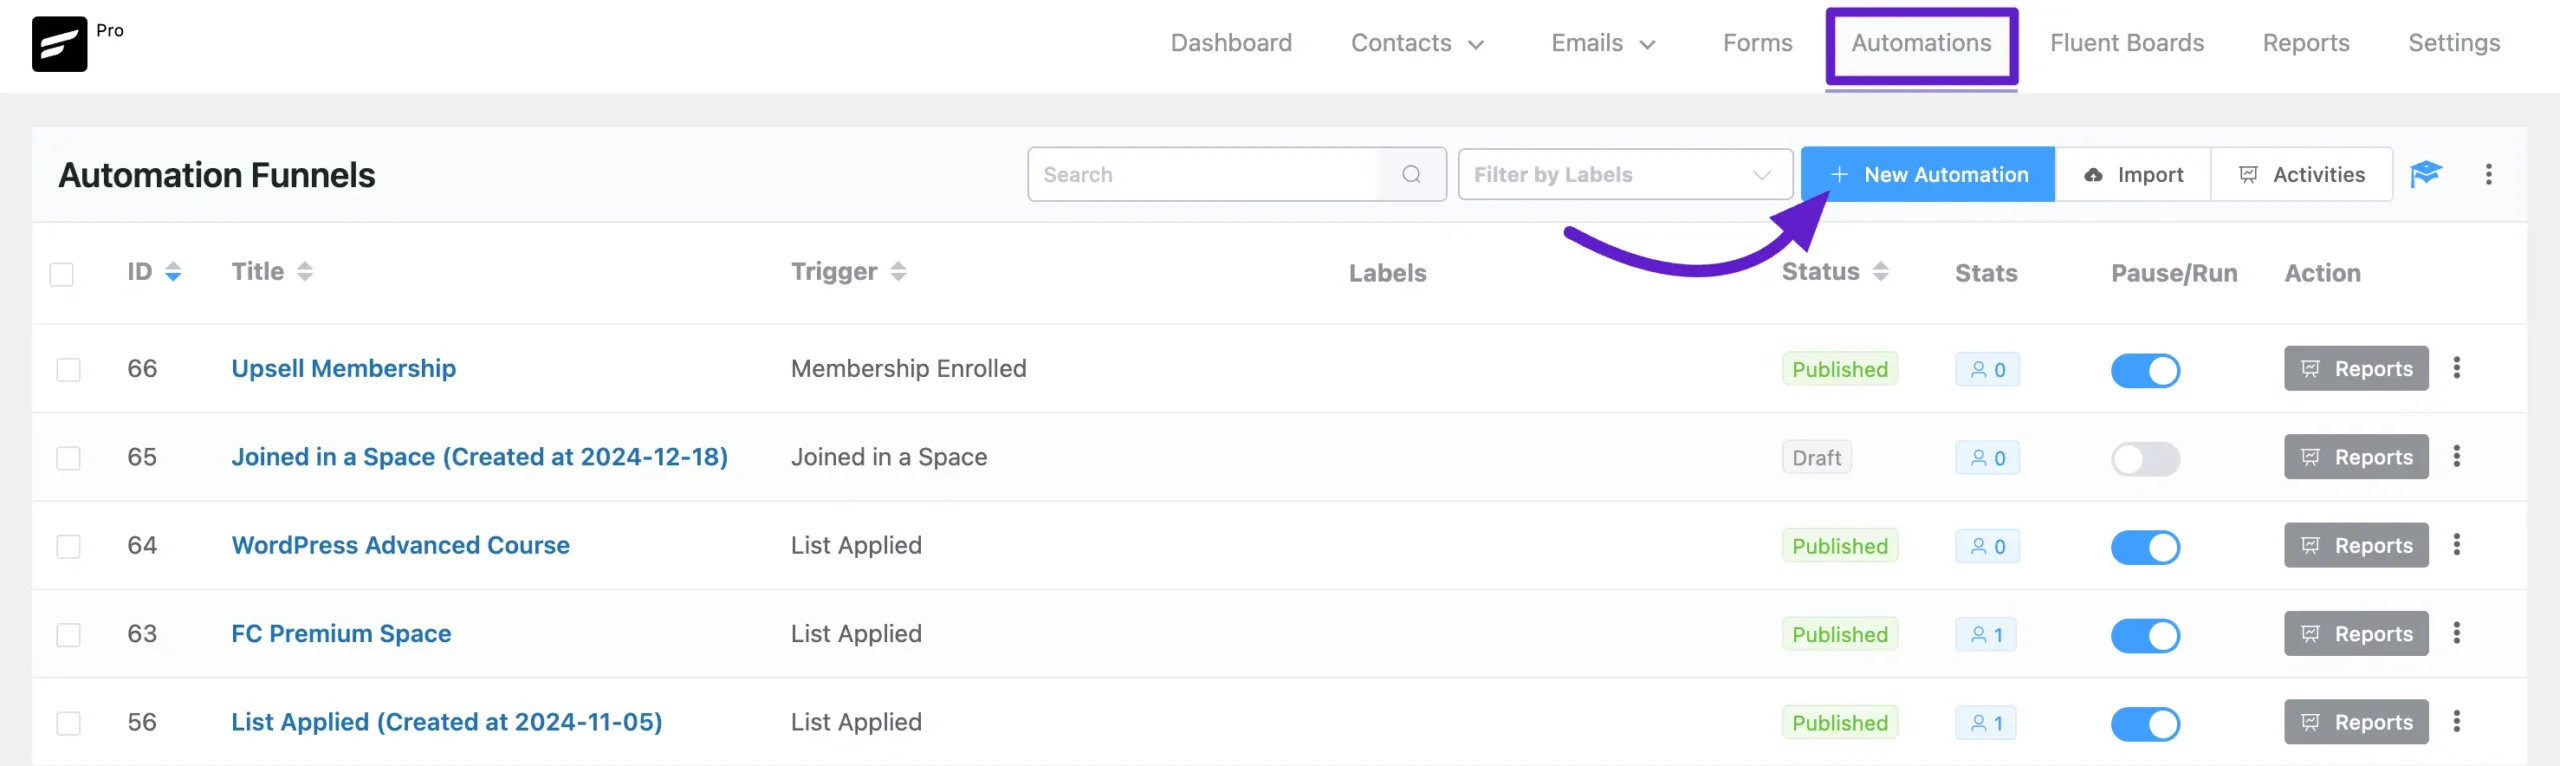Click subscriber stats badge for Upsell Membership
This screenshot has width=2560, height=766.
click(1987, 370)
